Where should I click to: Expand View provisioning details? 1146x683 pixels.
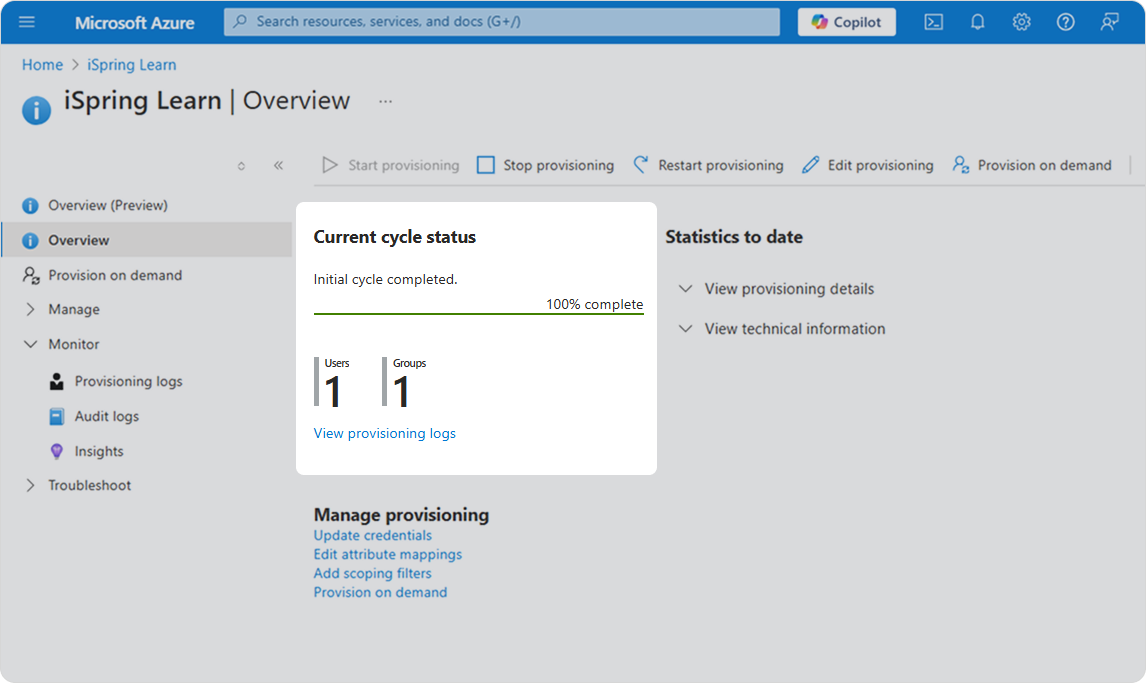point(777,289)
